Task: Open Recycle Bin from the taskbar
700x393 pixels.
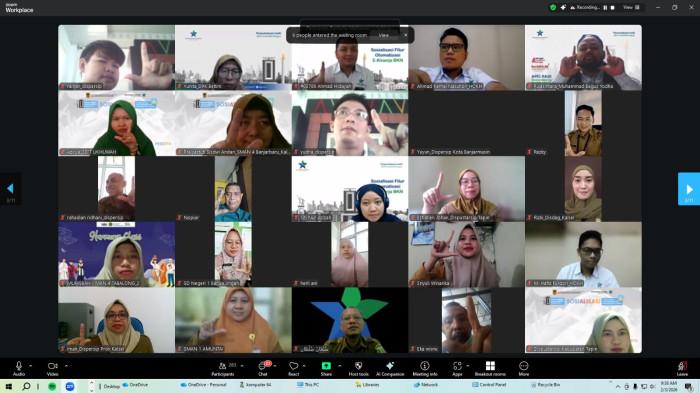Action: (545, 385)
